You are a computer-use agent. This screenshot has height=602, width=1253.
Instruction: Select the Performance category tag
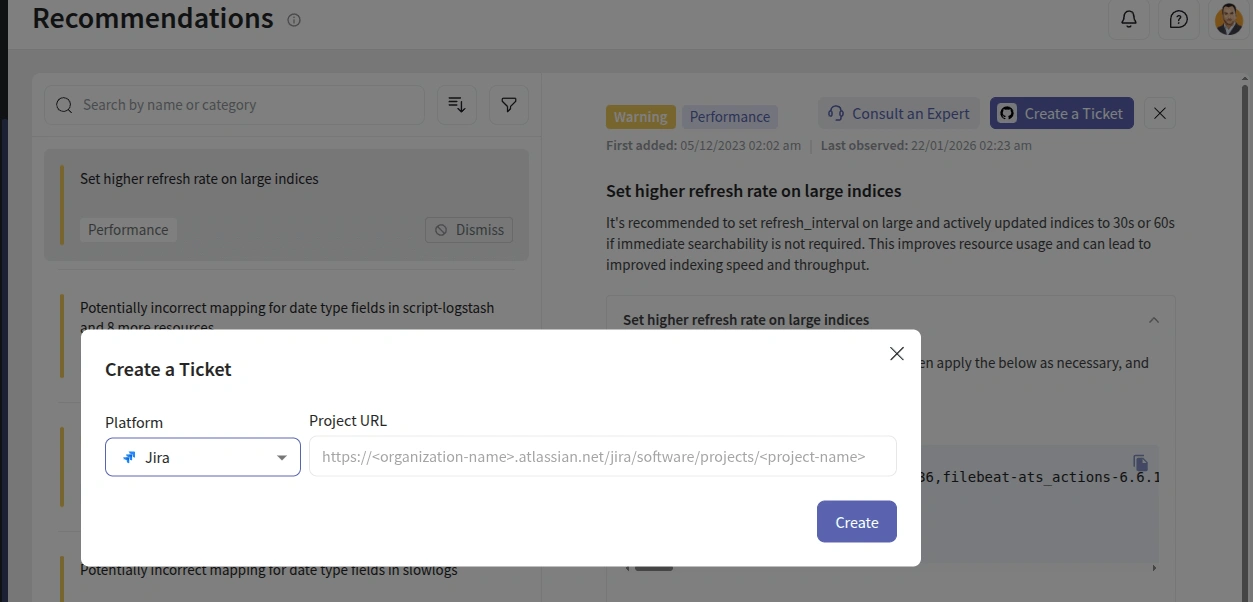[x=128, y=229]
